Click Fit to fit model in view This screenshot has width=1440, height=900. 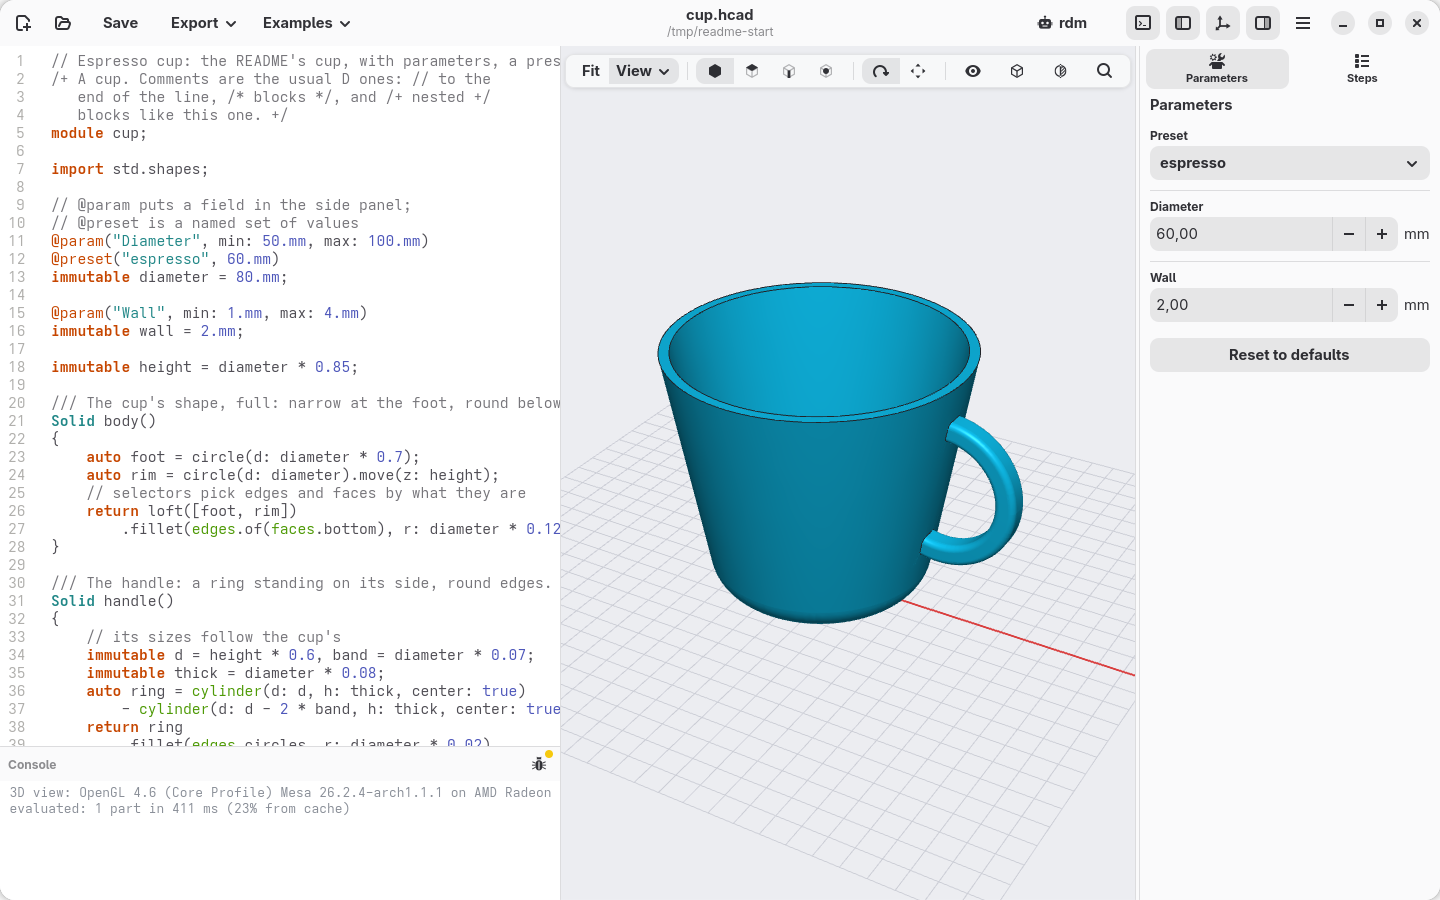point(590,71)
